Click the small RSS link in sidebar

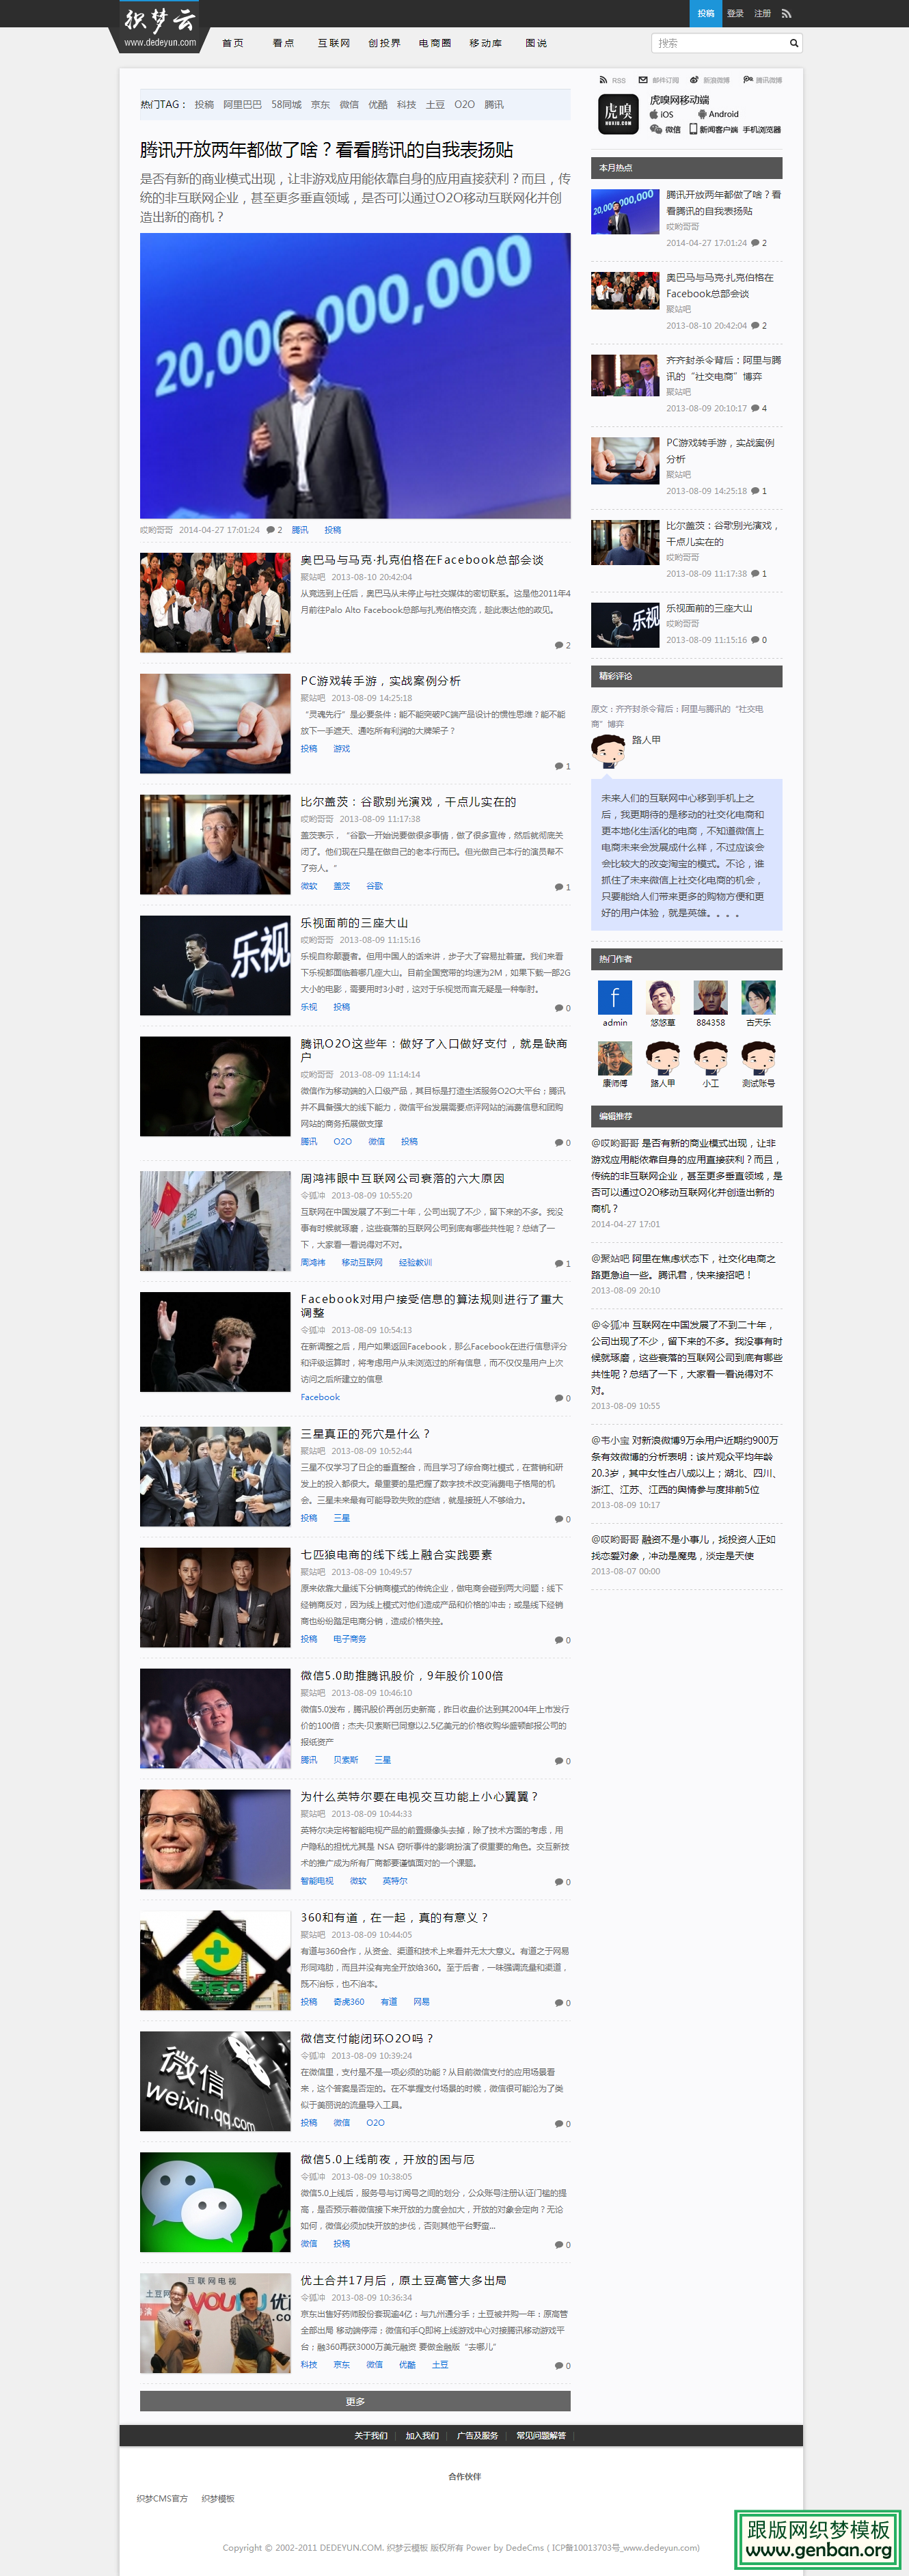point(613,80)
